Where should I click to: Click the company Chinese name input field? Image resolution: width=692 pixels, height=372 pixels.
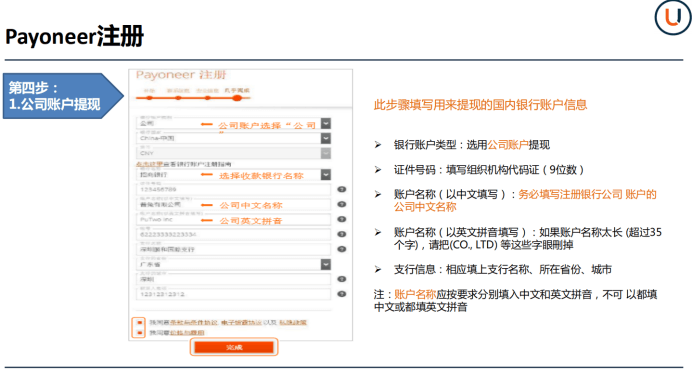coord(233,204)
